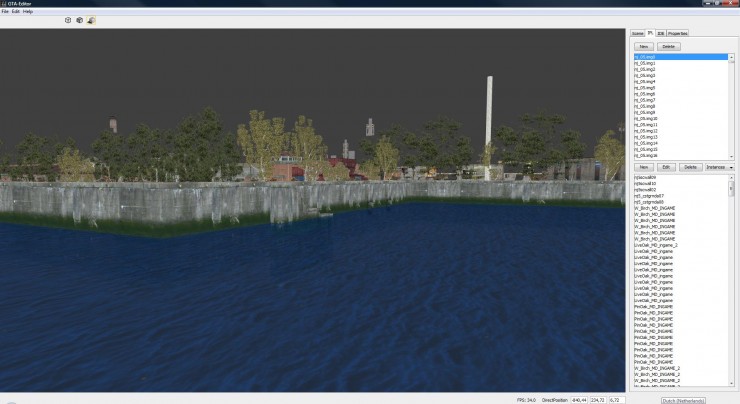
Task: Click the Dutch (Netherlands) language button
Action: pyautogui.click(x=683, y=401)
